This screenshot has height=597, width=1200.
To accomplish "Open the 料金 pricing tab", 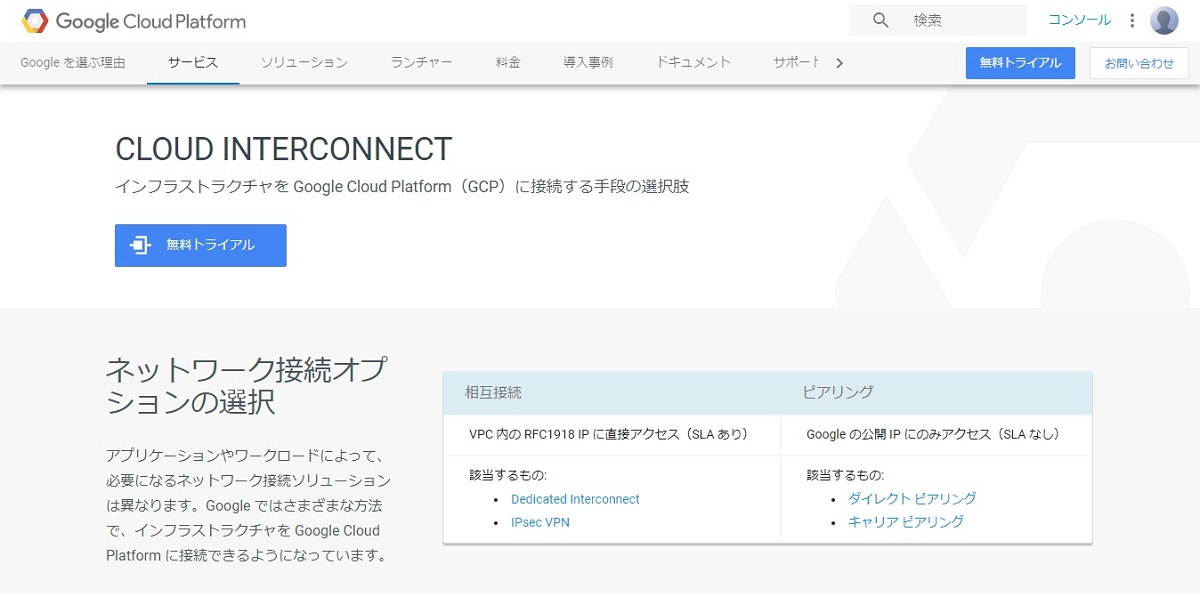I will [x=508, y=62].
